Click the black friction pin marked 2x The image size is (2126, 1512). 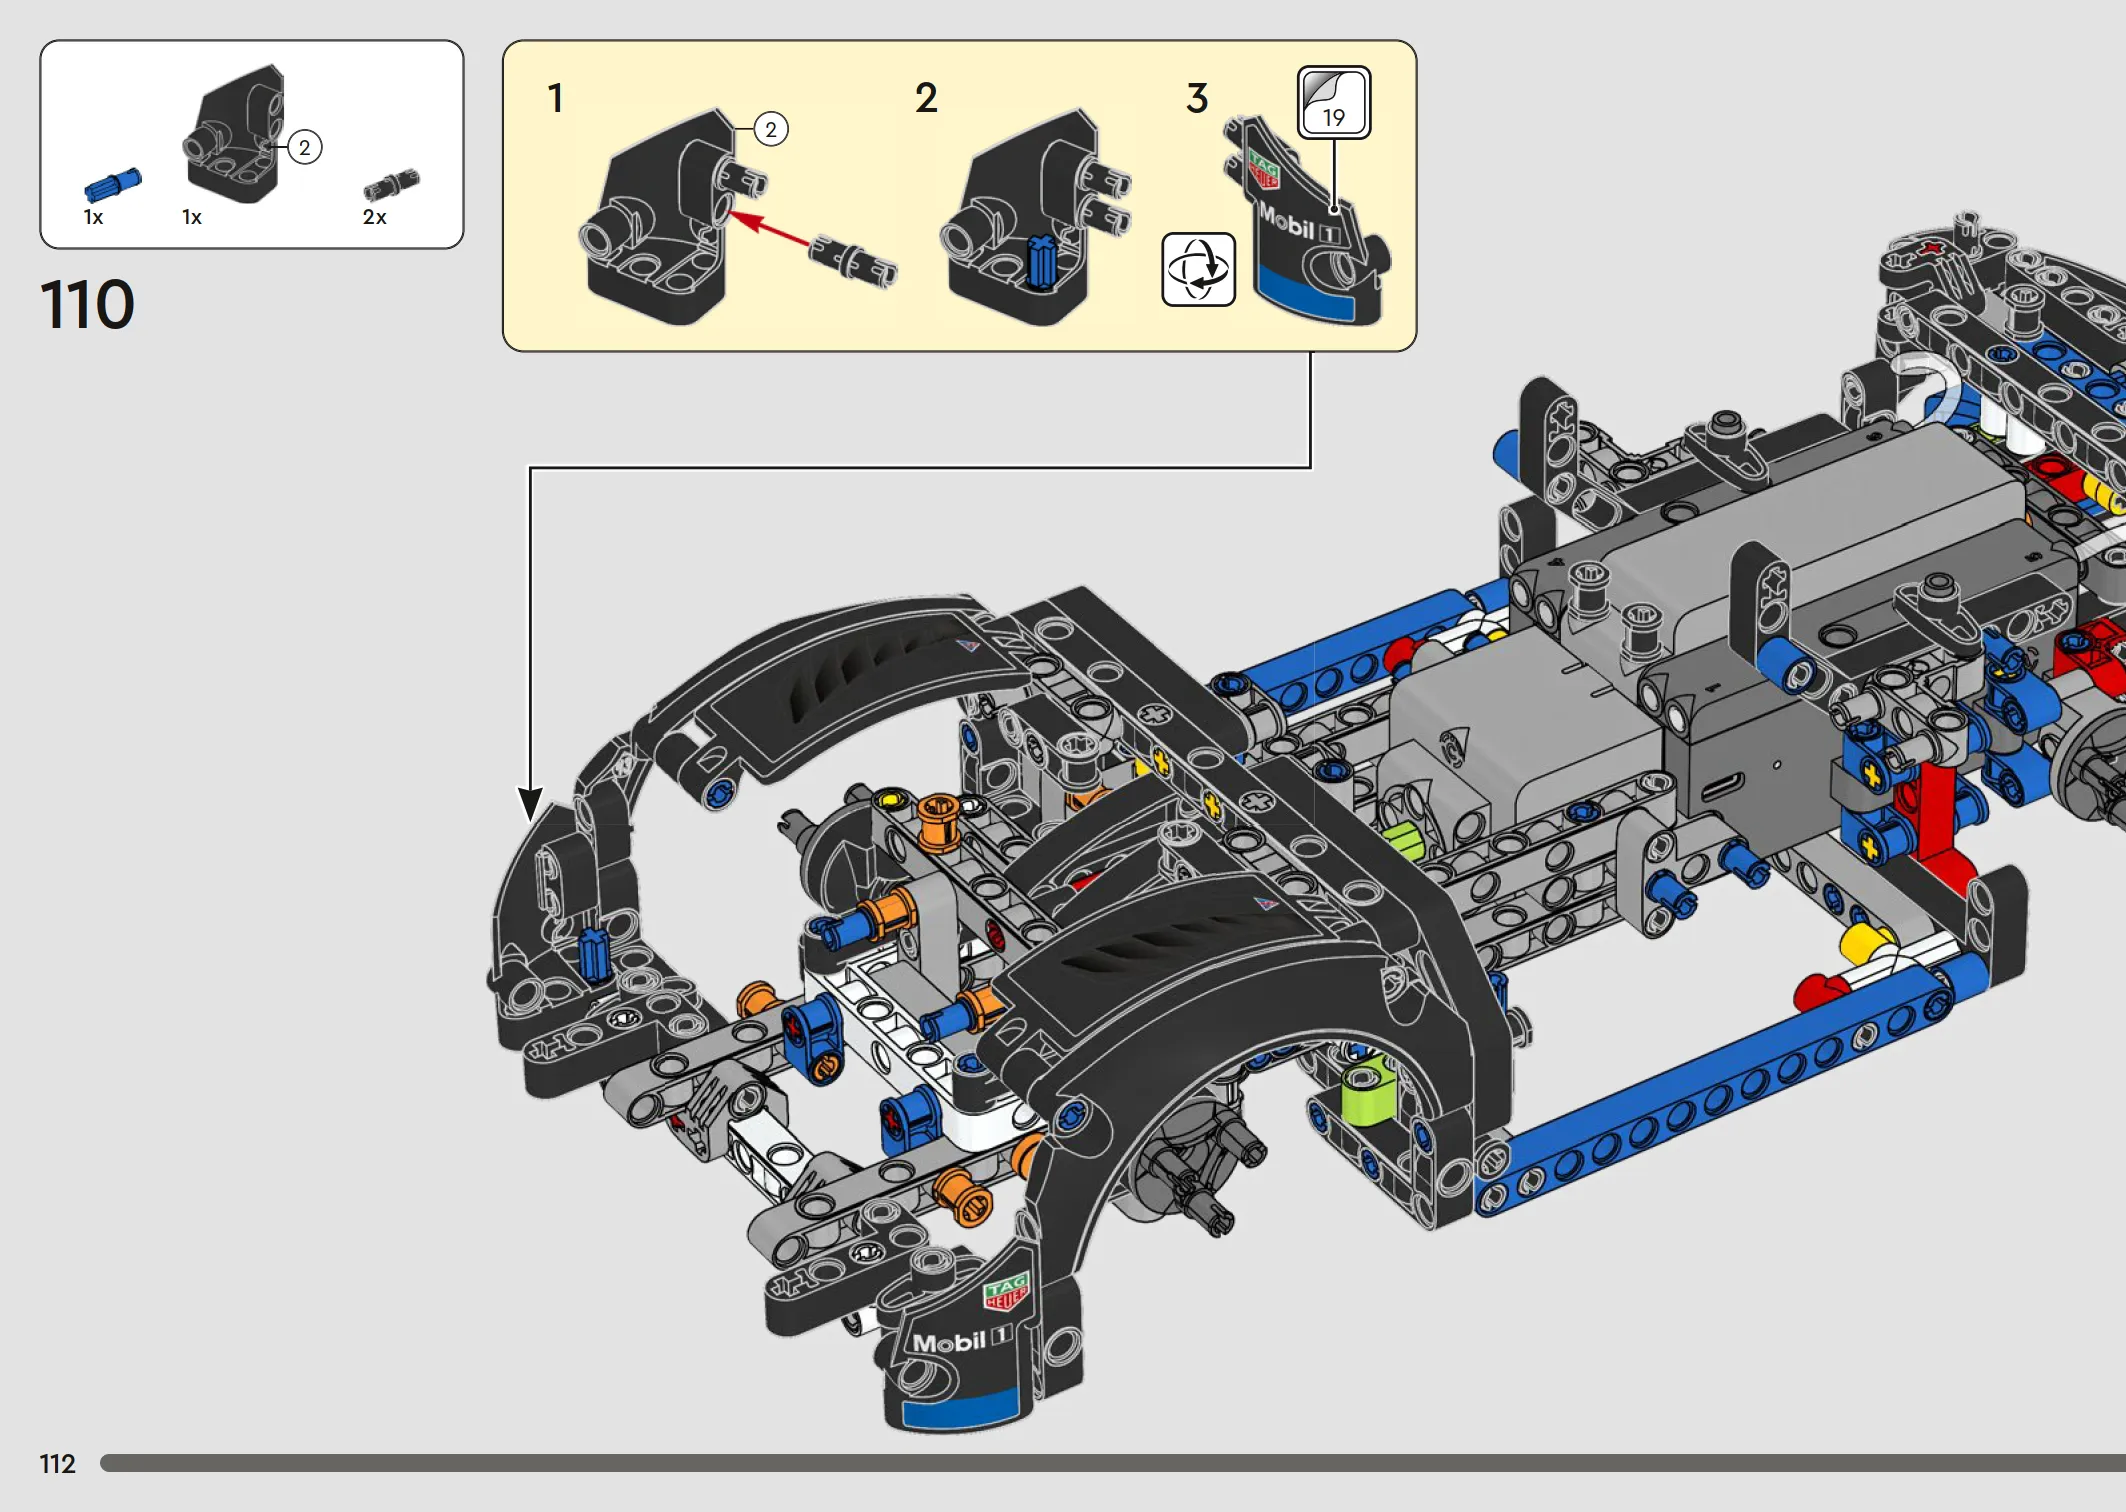(x=391, y=185)
